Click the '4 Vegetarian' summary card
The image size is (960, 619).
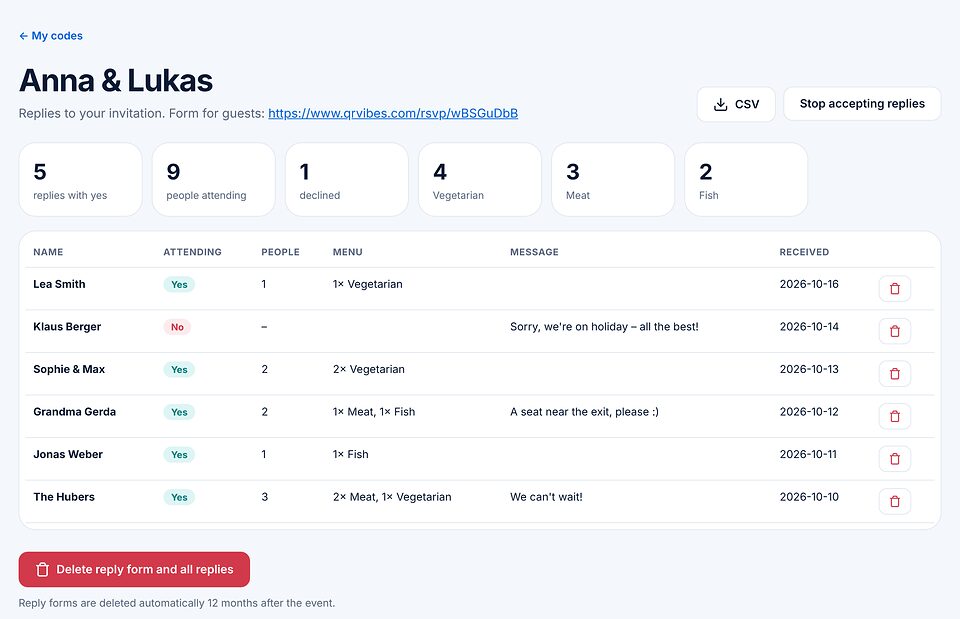click(480, 179)
